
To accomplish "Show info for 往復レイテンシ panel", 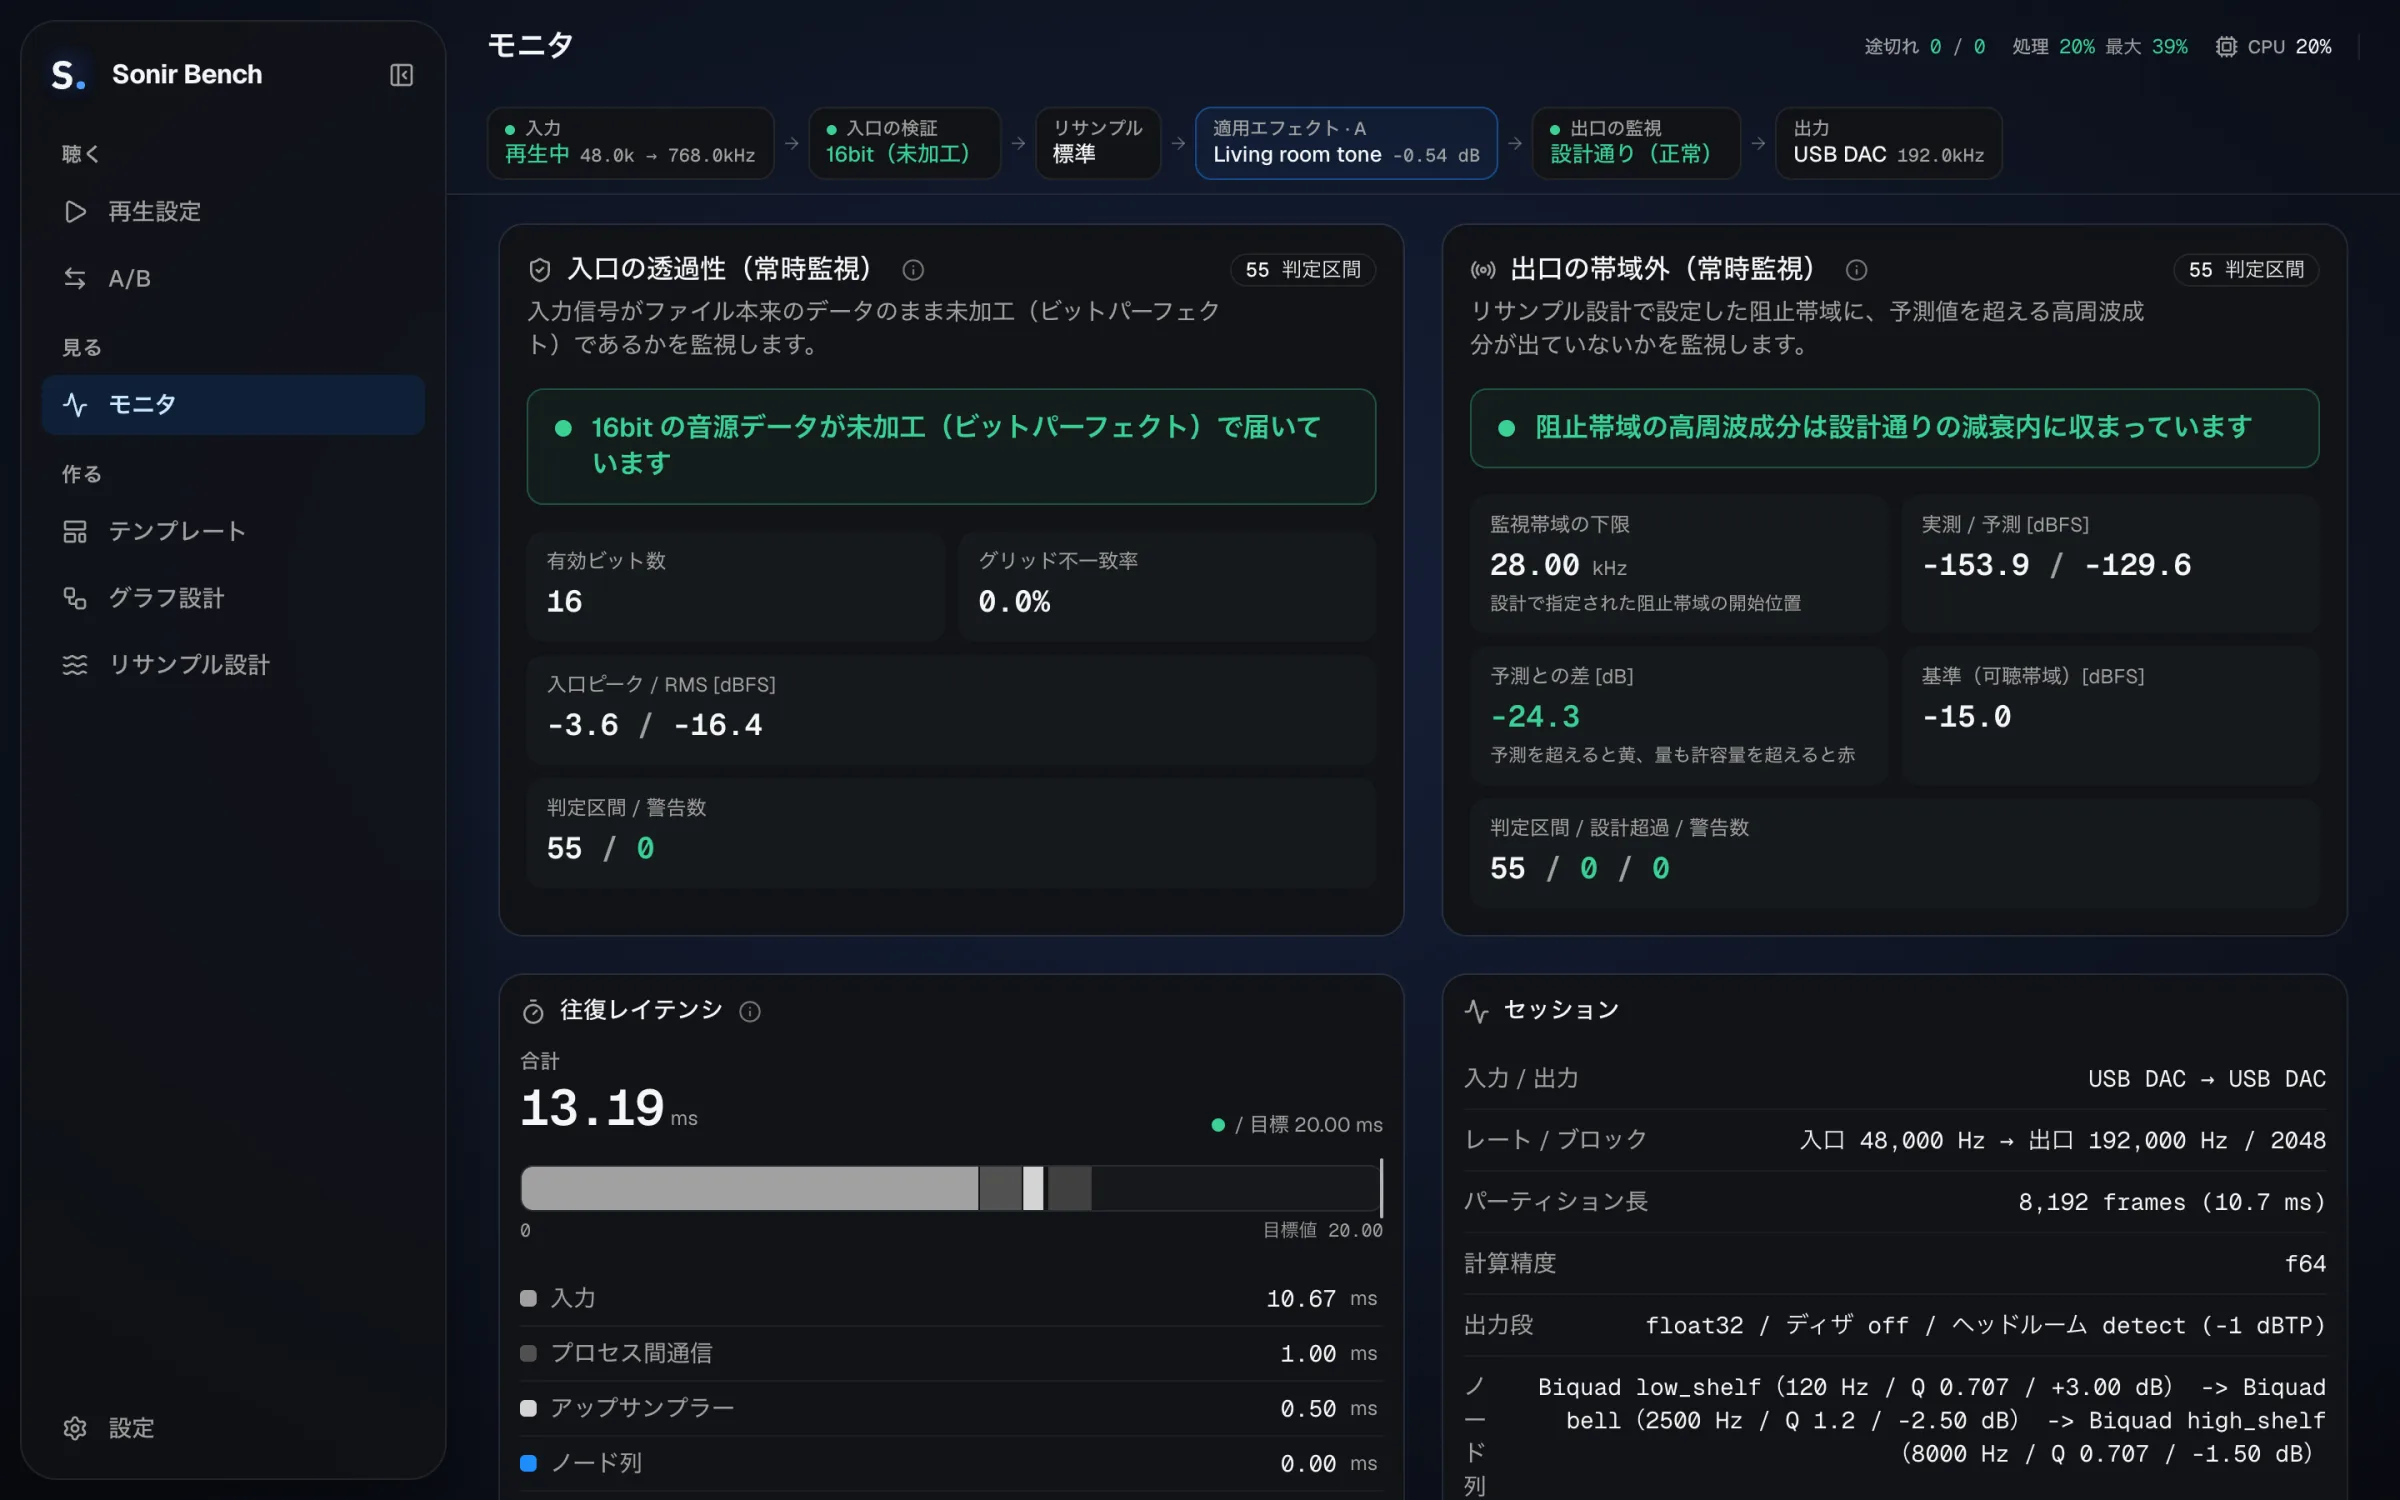I will pyautogui.click(x=750, y=1012).
